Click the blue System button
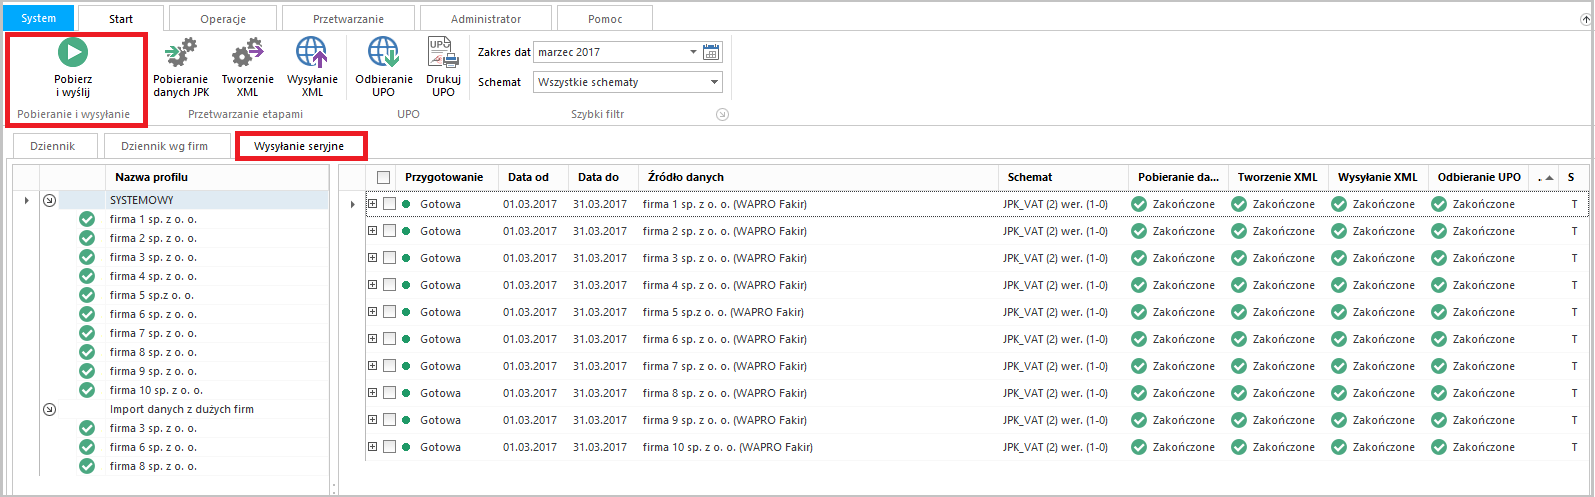Image resolution: width=1595 pixels, height=497 pixels. pyautogui.click(x=39, y=19)
